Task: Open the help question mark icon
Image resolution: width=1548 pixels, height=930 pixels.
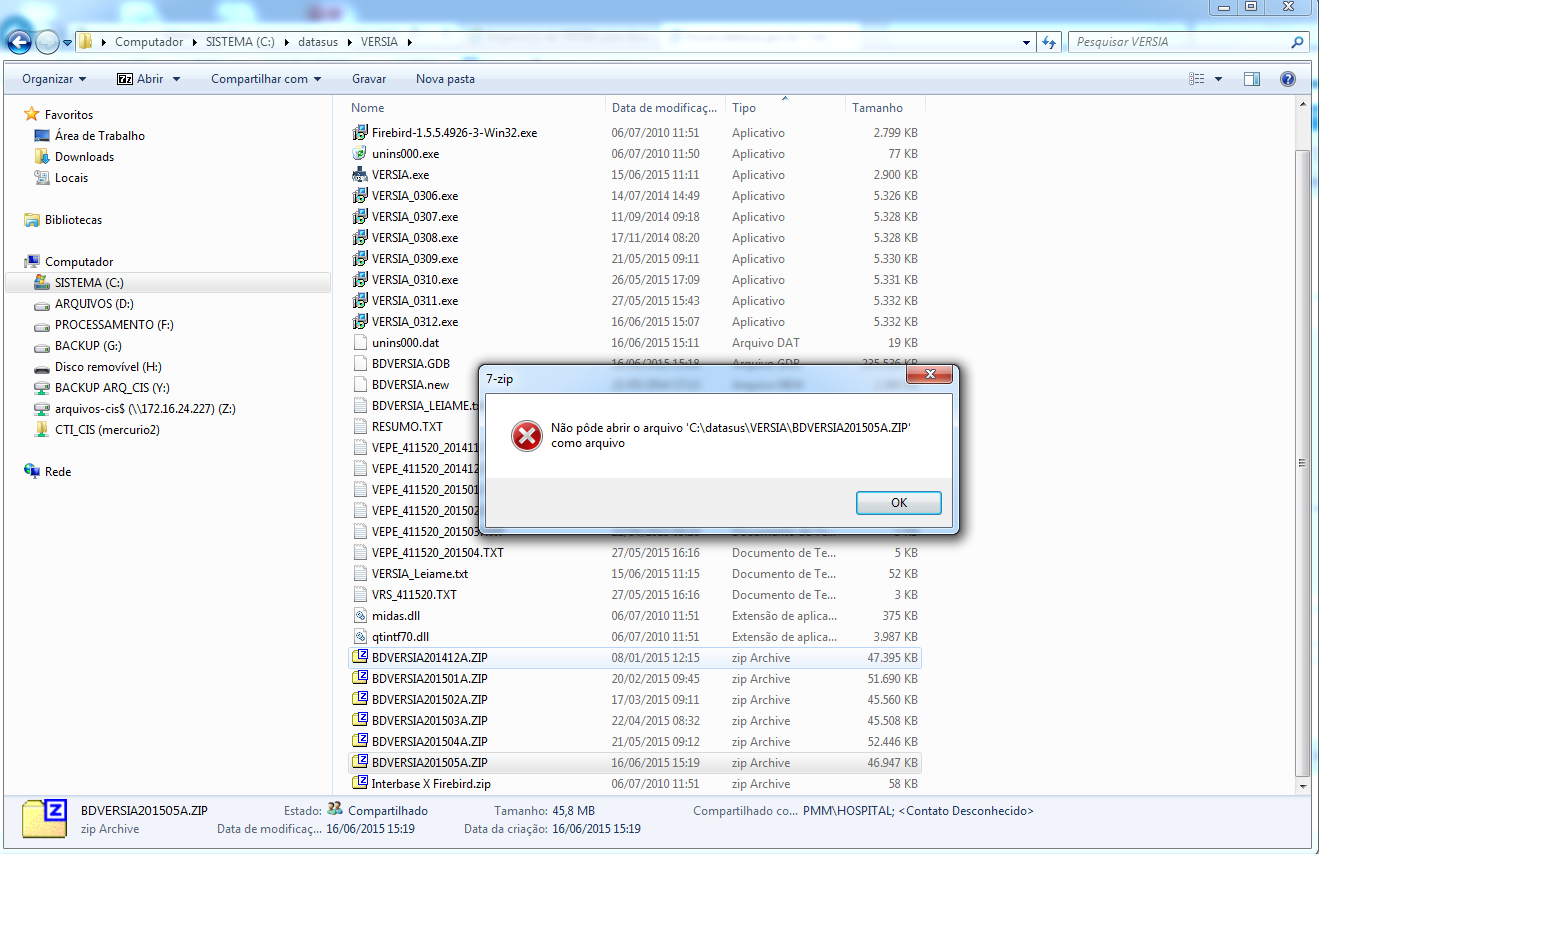Action: [1288, 79]
